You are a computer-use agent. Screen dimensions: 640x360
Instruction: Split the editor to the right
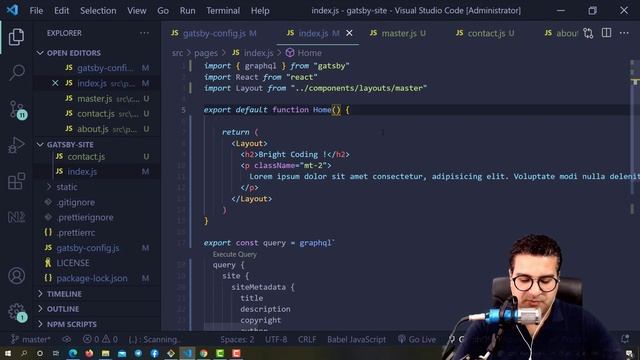pos(607,33)
